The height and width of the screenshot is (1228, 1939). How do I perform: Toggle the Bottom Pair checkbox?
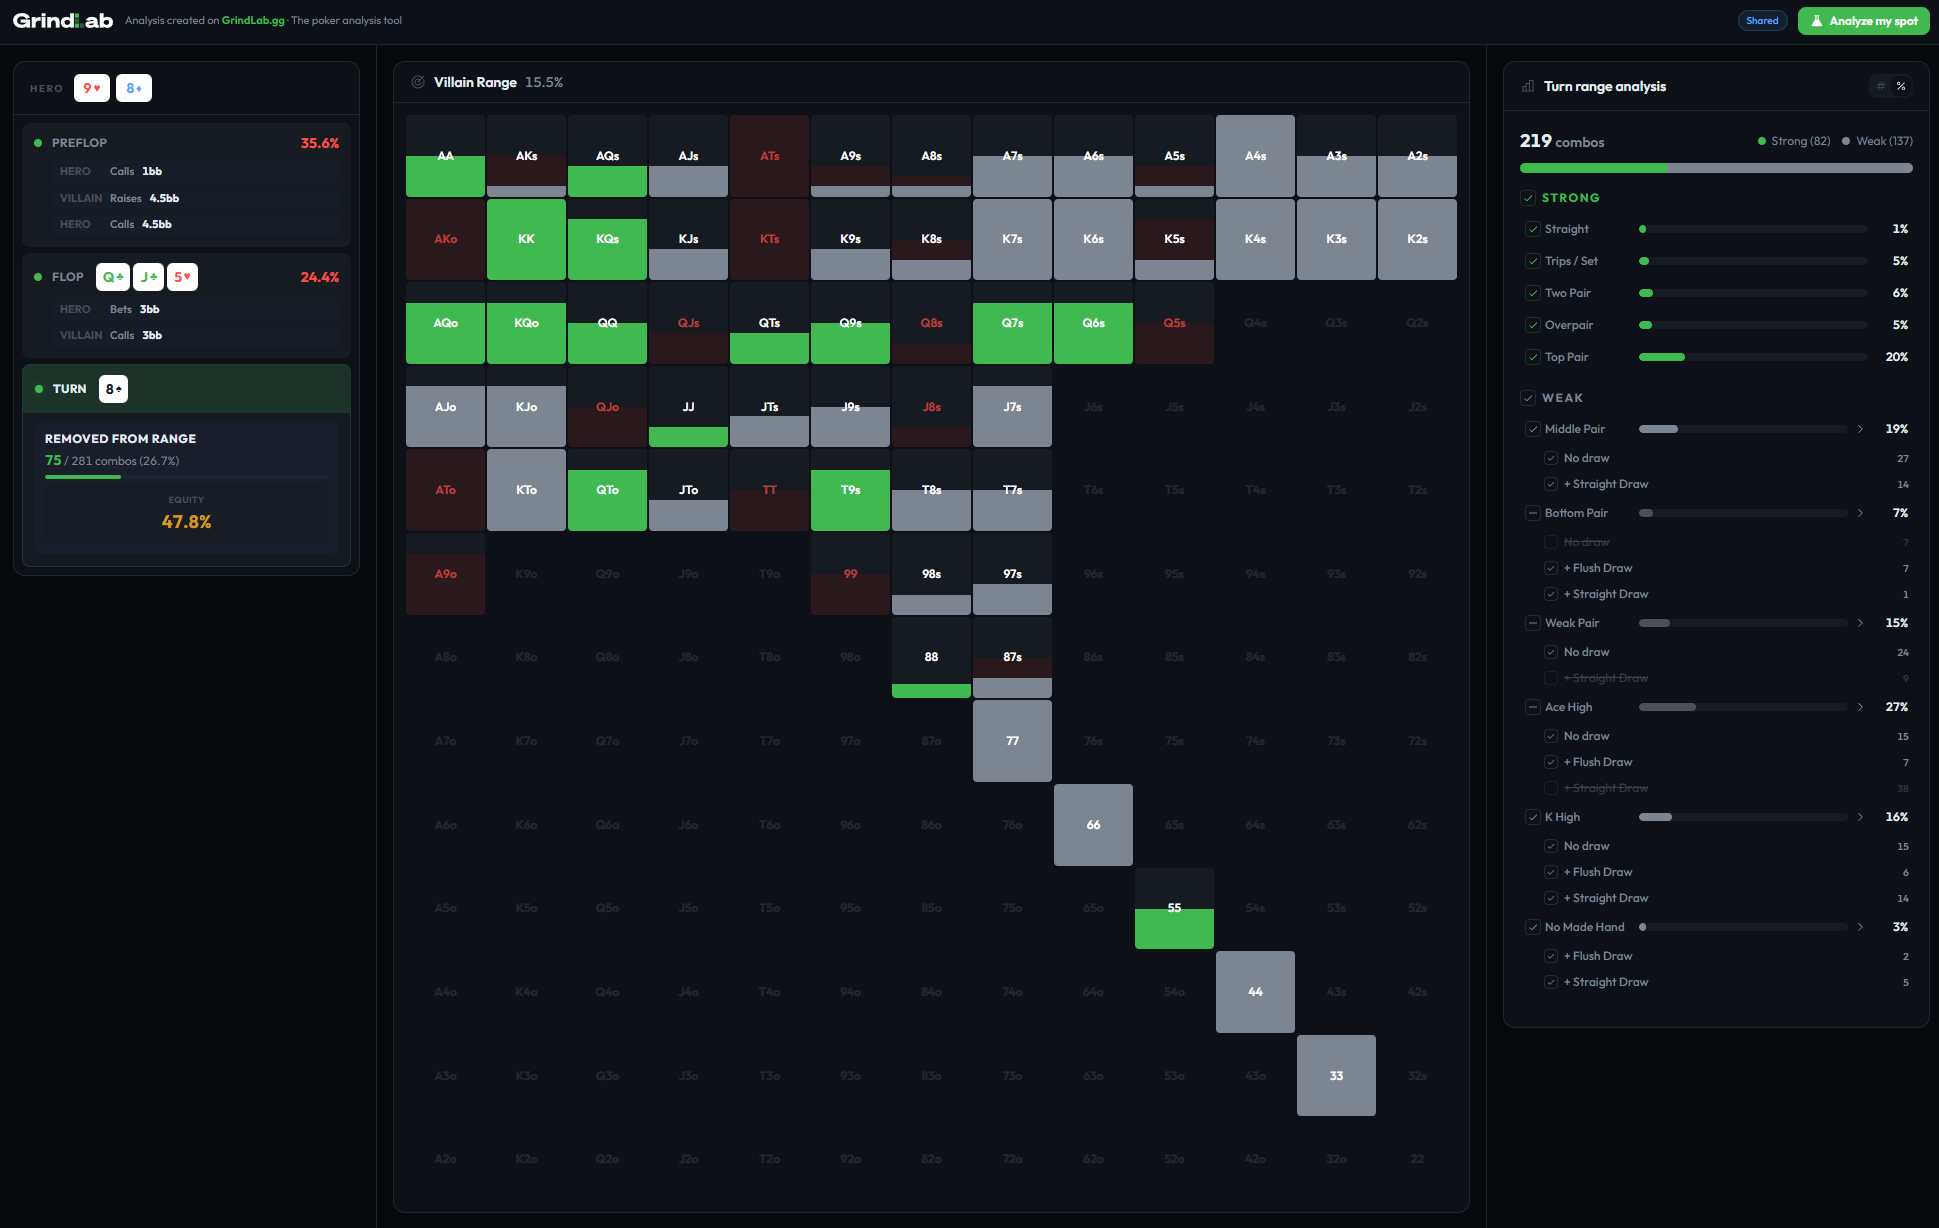pos(1533,513)
